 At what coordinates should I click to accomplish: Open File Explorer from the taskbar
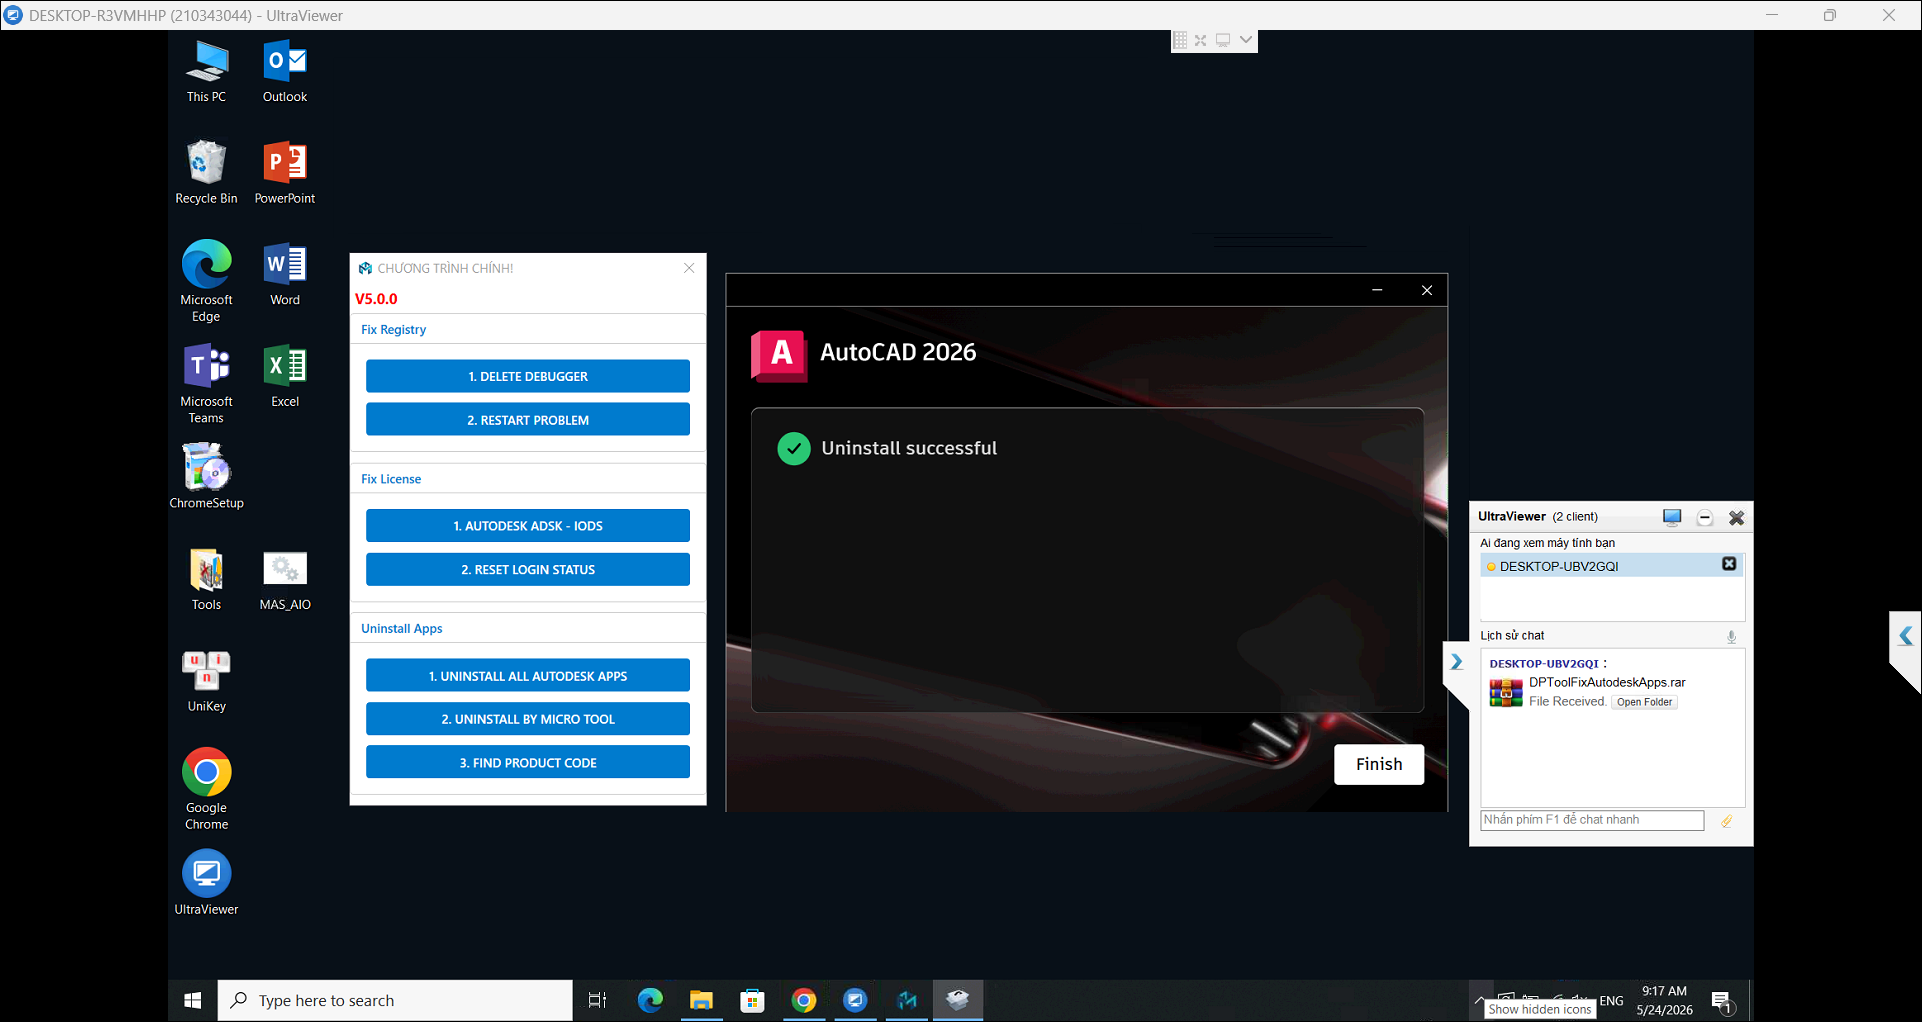[x=701, y=1000]
